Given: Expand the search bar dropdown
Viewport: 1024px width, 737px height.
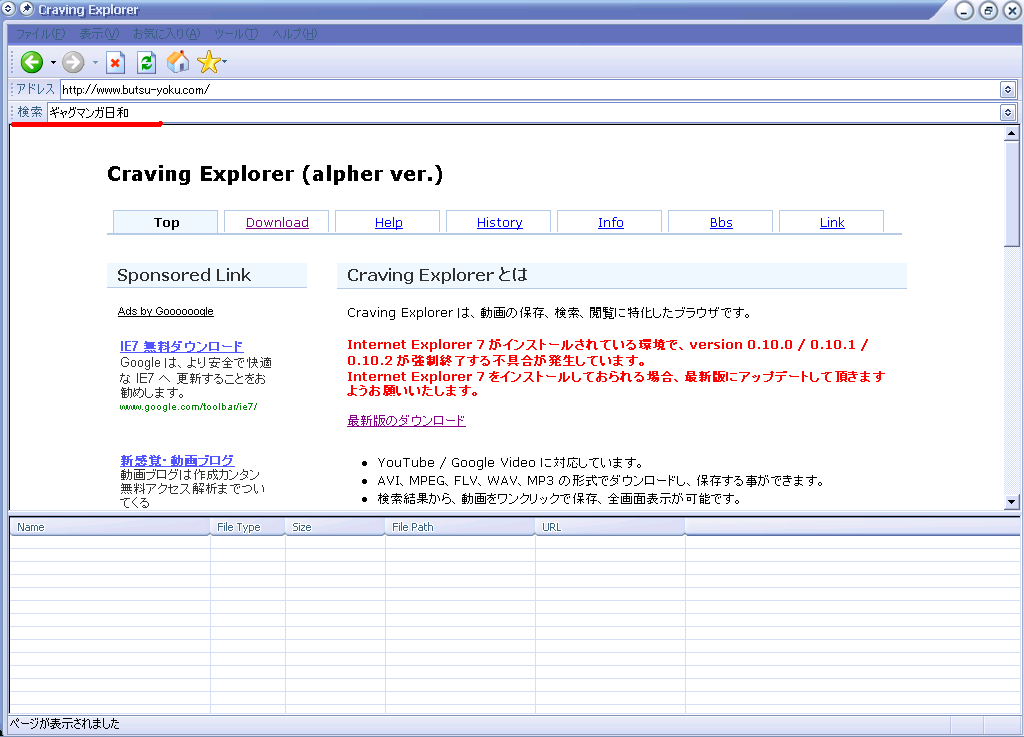Looking at the screenshot, I should [x=1007, y=112].
